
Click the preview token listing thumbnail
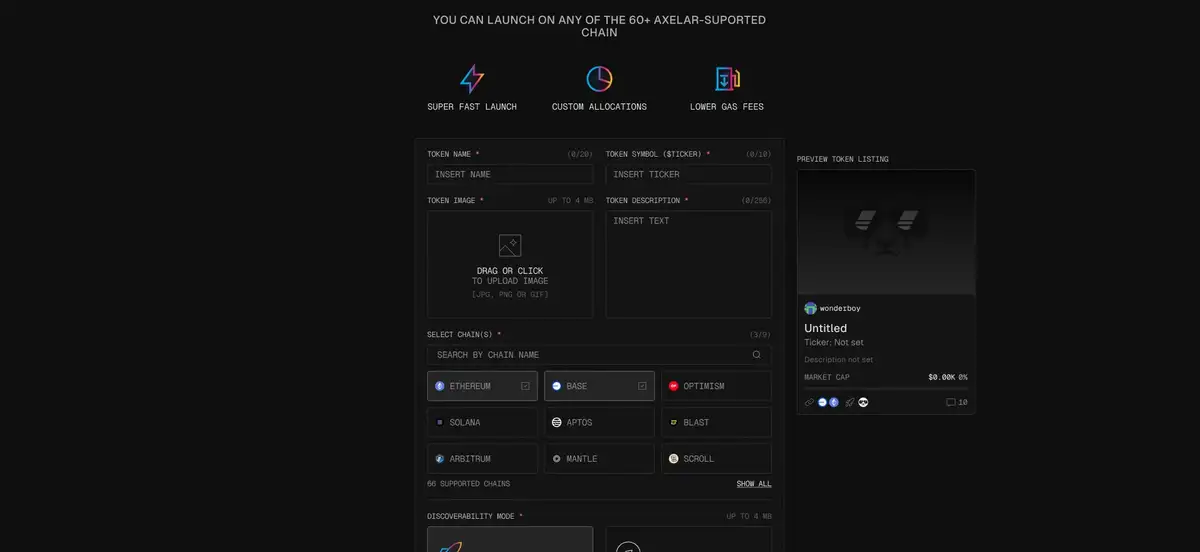[886, 232]
